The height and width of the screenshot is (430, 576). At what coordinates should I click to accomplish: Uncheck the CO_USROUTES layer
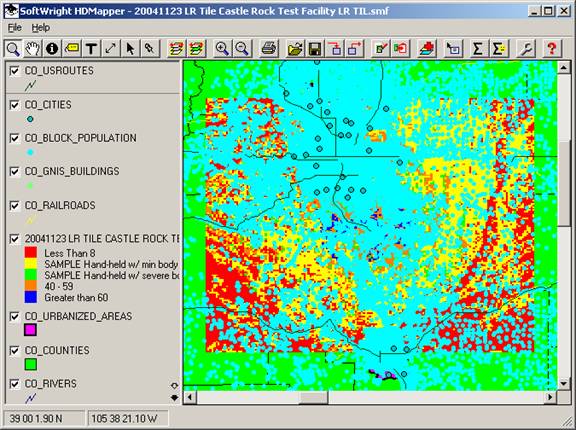pyautogui.click(x=14, y=71)
